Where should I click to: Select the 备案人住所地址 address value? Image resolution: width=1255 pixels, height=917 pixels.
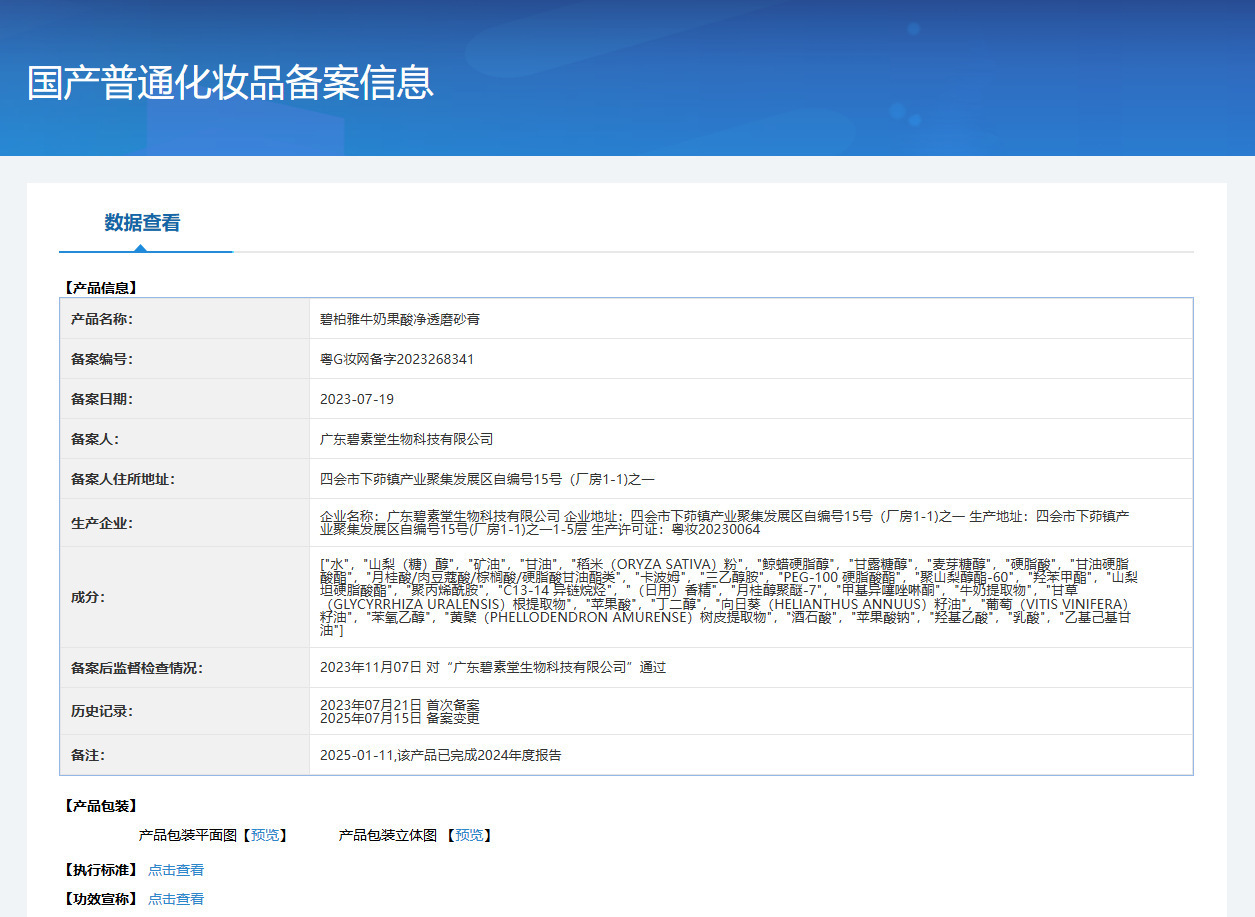pos(487,479)
